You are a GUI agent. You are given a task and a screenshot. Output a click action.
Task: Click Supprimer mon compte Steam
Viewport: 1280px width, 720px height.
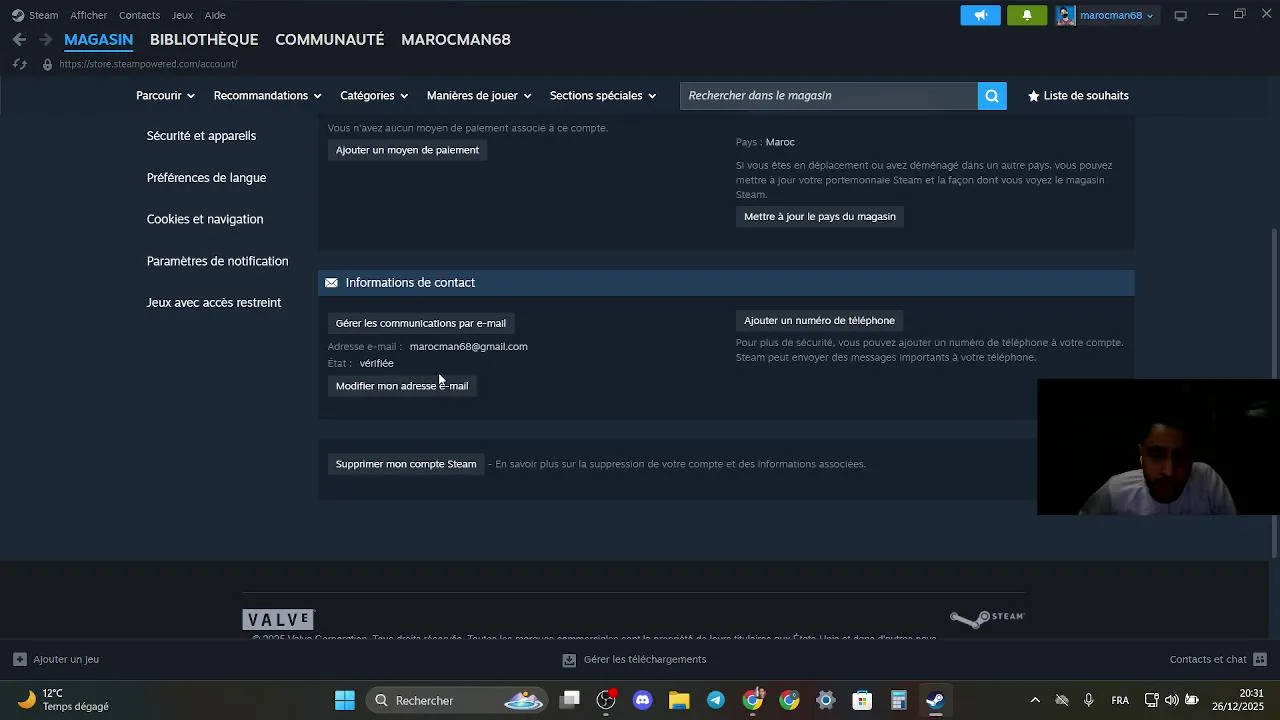(406, 464)
